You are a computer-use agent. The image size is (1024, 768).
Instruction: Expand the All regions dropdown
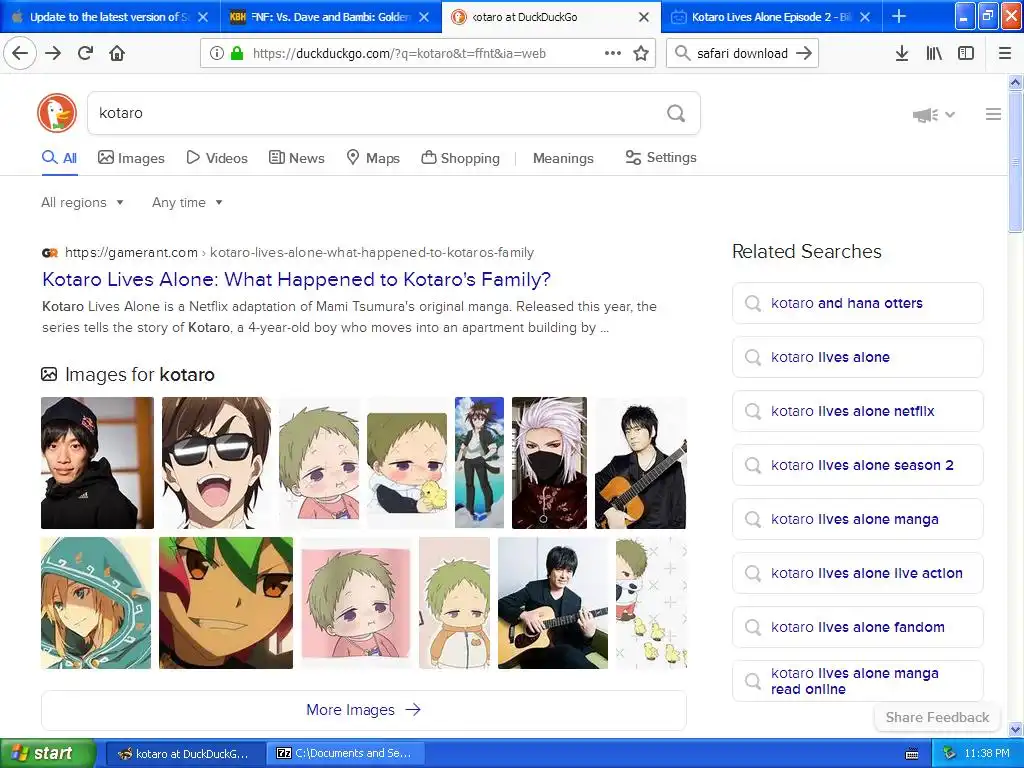click(82, 202)
